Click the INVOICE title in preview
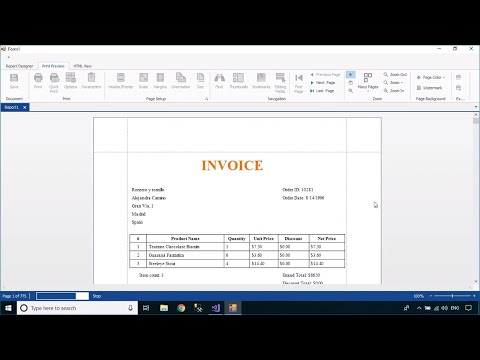Screen dimensions: 480x360 (232, 165)
